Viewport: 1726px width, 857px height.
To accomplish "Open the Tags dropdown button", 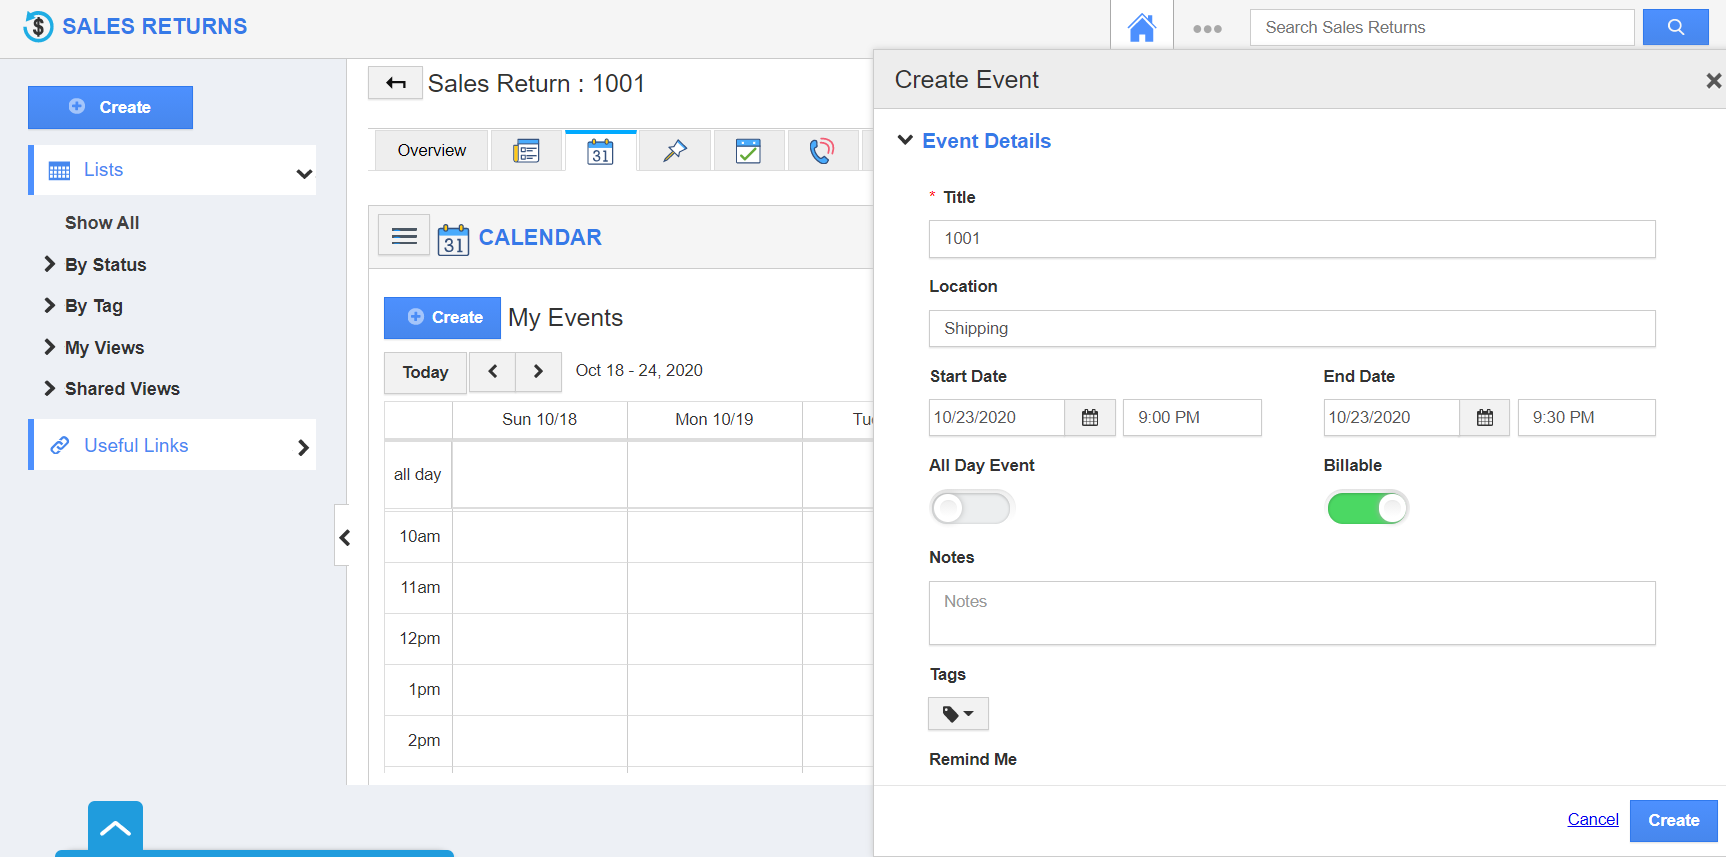I will pyautogui.click(x=958, y=714).
